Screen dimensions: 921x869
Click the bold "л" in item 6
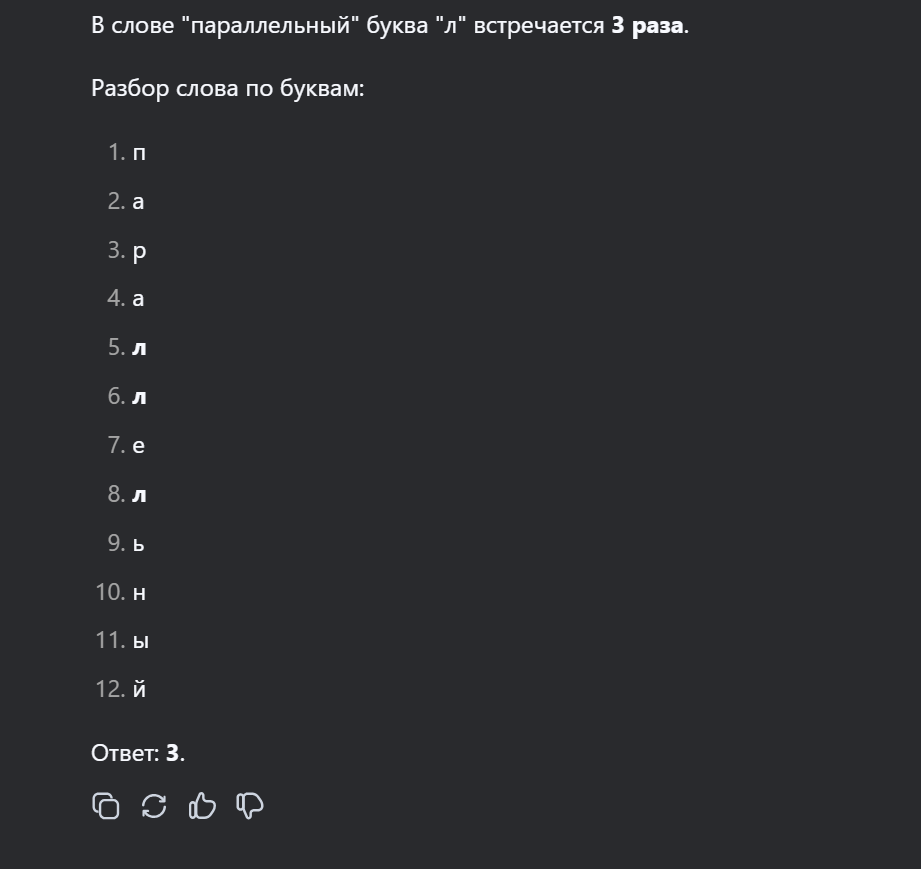(x=139, y=397)
